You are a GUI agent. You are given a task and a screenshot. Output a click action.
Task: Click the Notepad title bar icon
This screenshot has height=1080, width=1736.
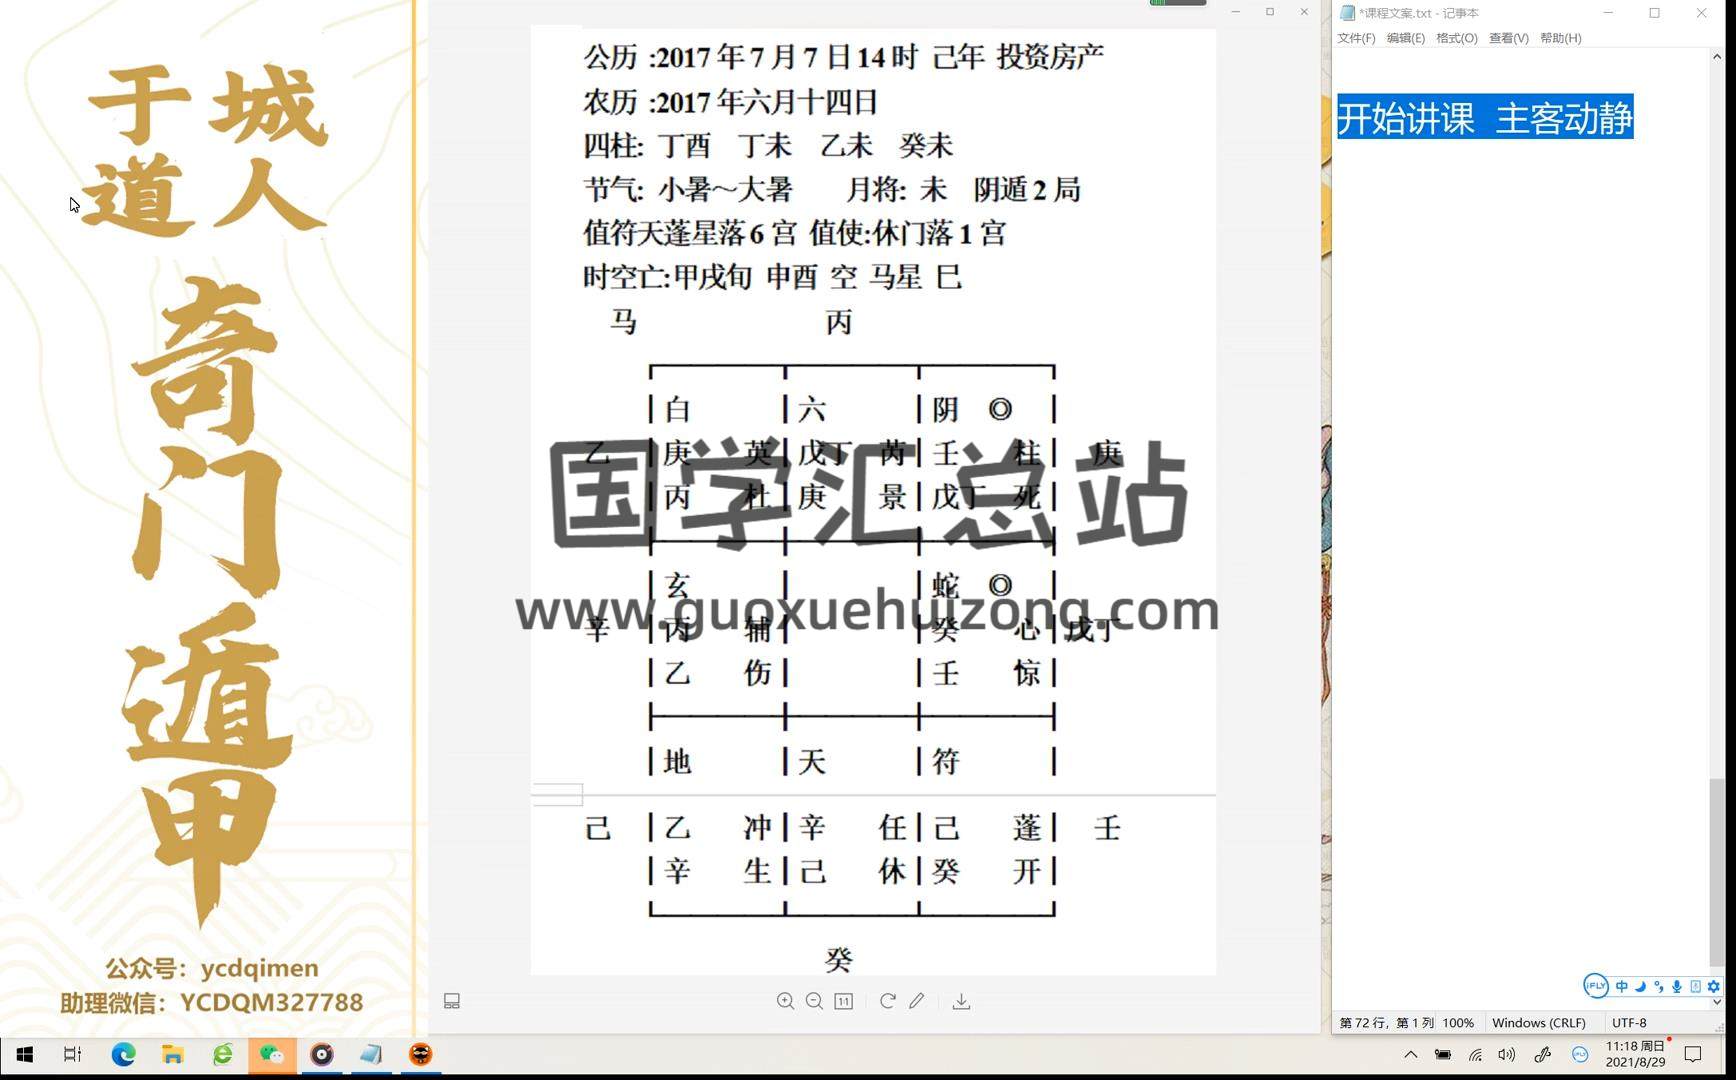click(x=1347, y=13)
